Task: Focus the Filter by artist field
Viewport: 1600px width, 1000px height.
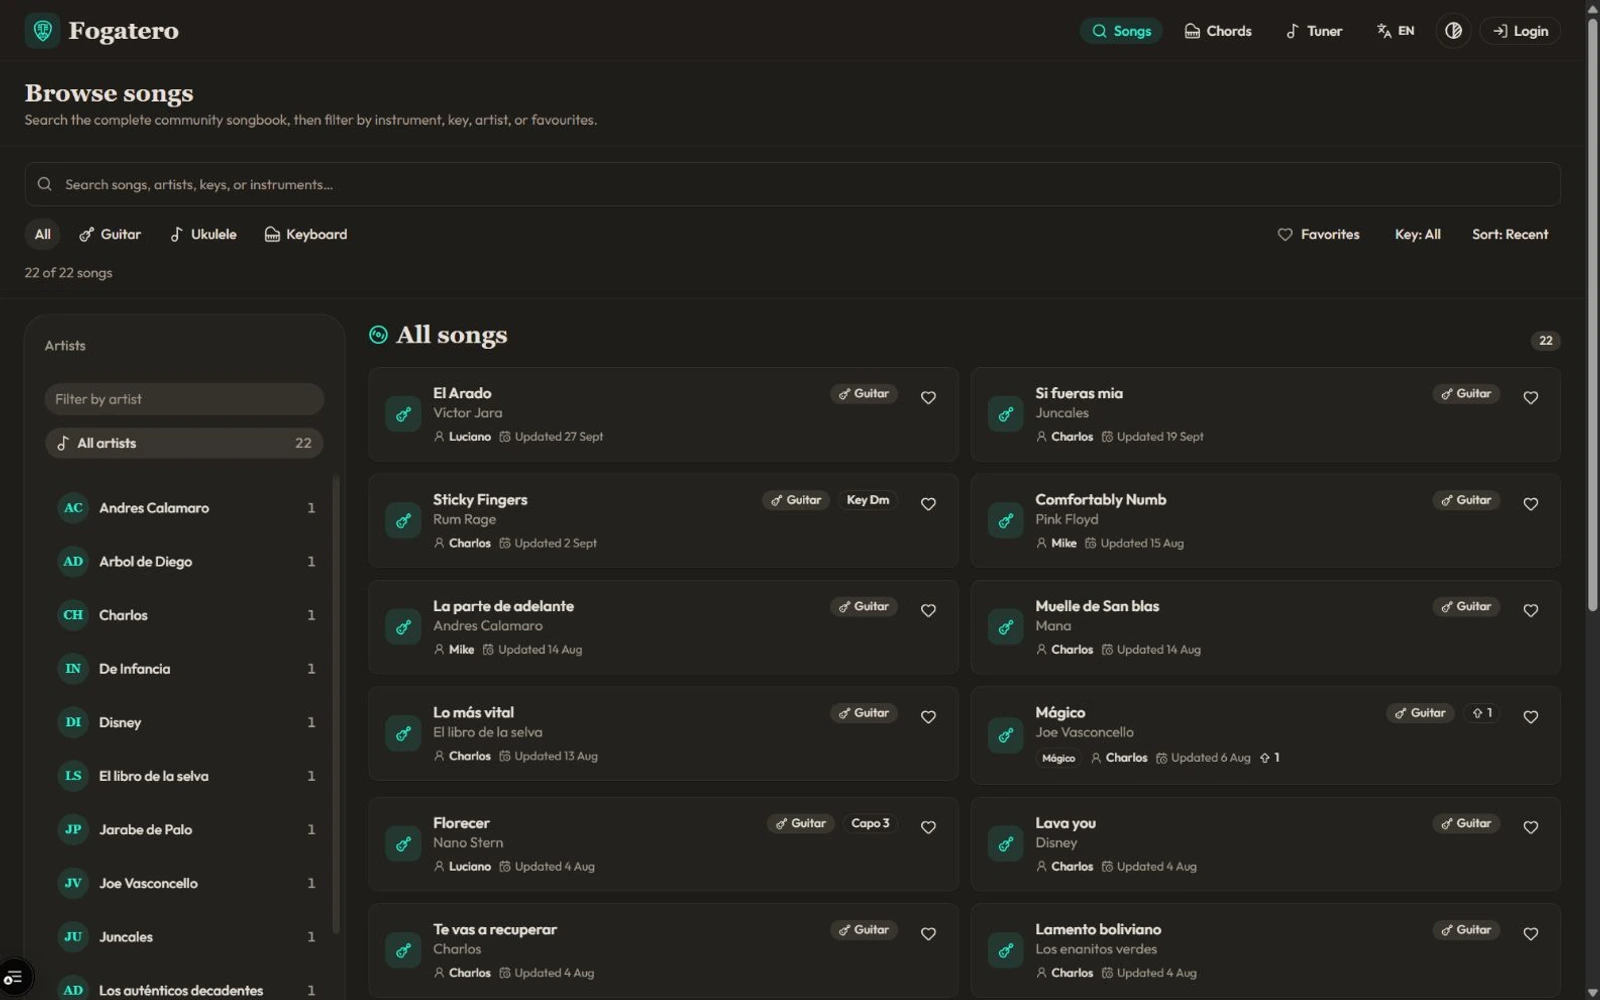Action: tap(184, 399)
